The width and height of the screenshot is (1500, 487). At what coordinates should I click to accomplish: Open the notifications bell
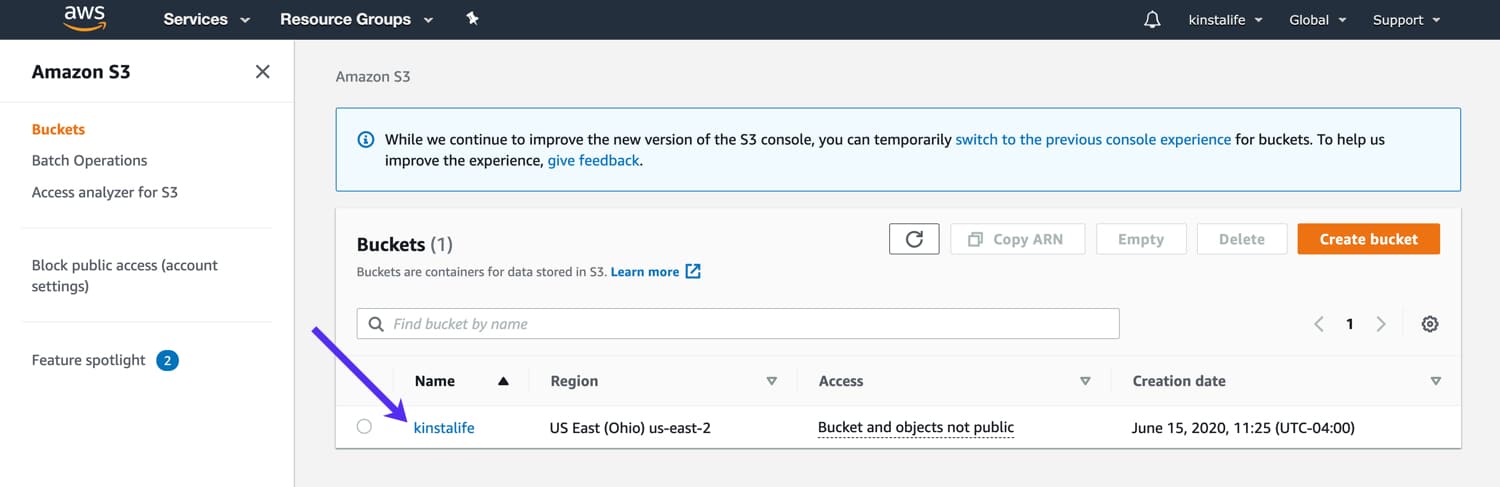pos(1152,20)
